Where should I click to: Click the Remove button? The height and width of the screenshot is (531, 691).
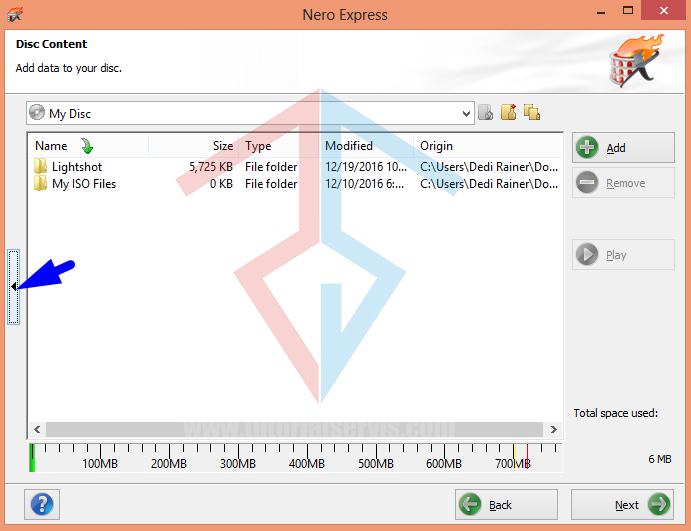(x=623, y=182)
